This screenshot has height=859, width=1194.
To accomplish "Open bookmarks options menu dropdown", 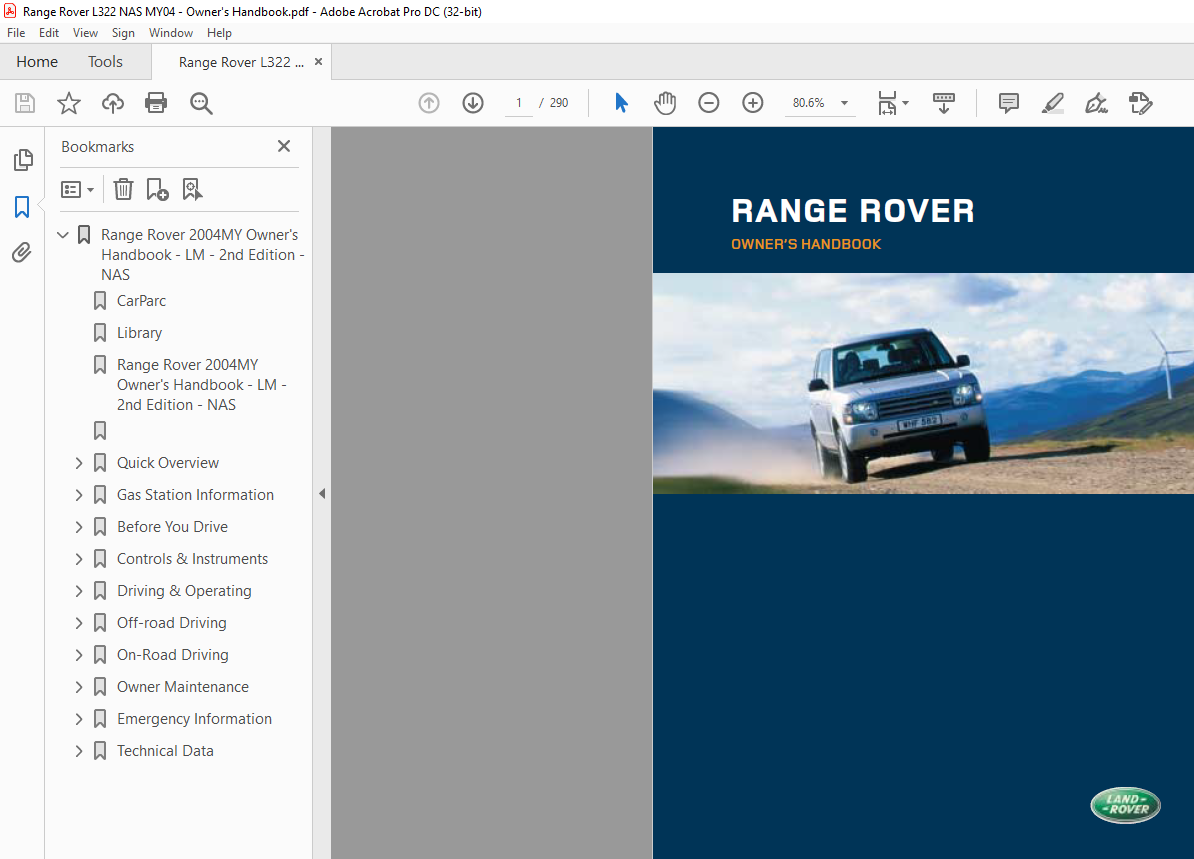I will pos(78,189).
